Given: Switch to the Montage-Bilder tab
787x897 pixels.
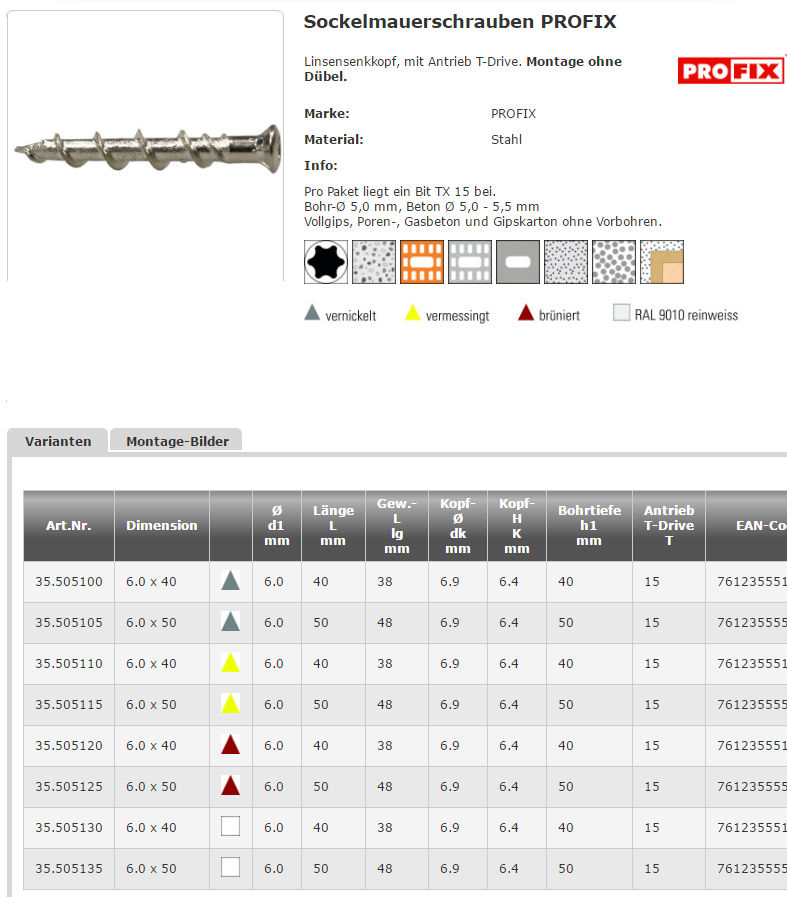Looking at the screenshot, I should pos(177,441).
